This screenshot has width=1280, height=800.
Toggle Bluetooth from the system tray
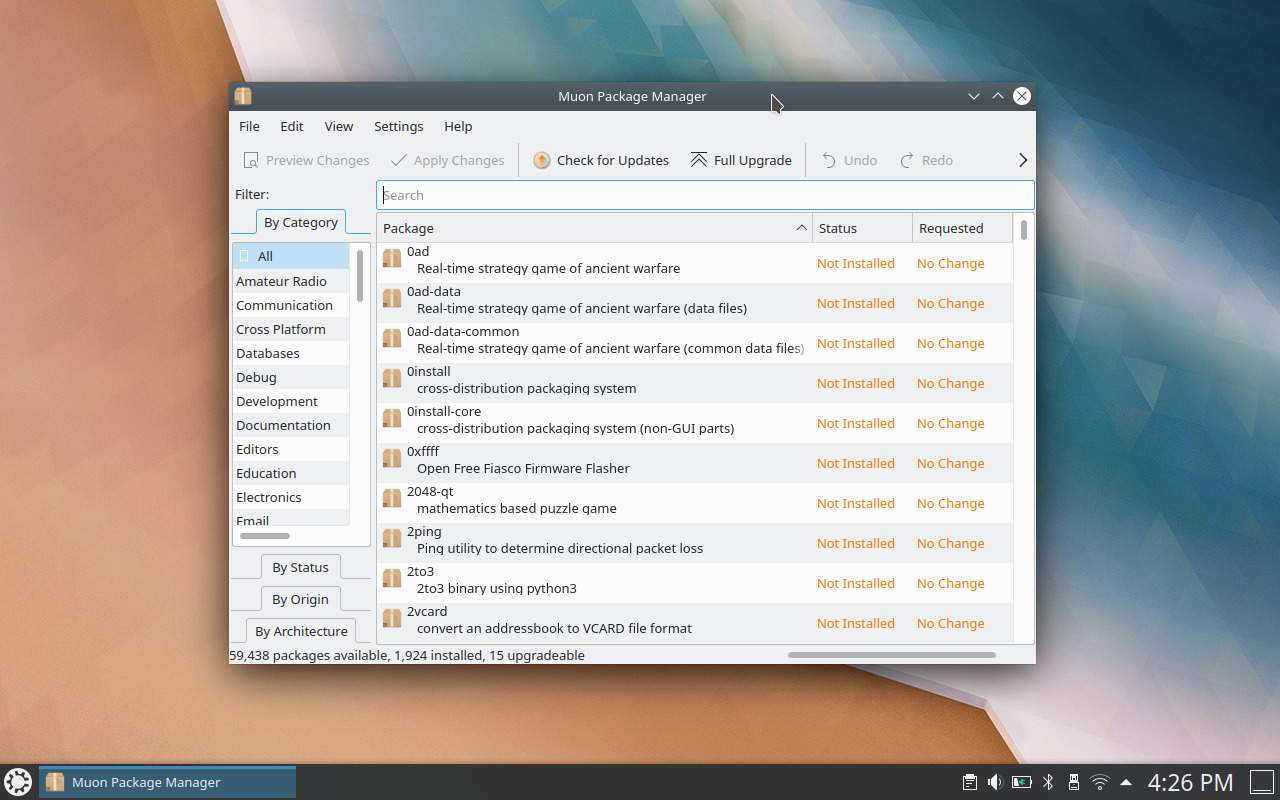point(1047,781)
